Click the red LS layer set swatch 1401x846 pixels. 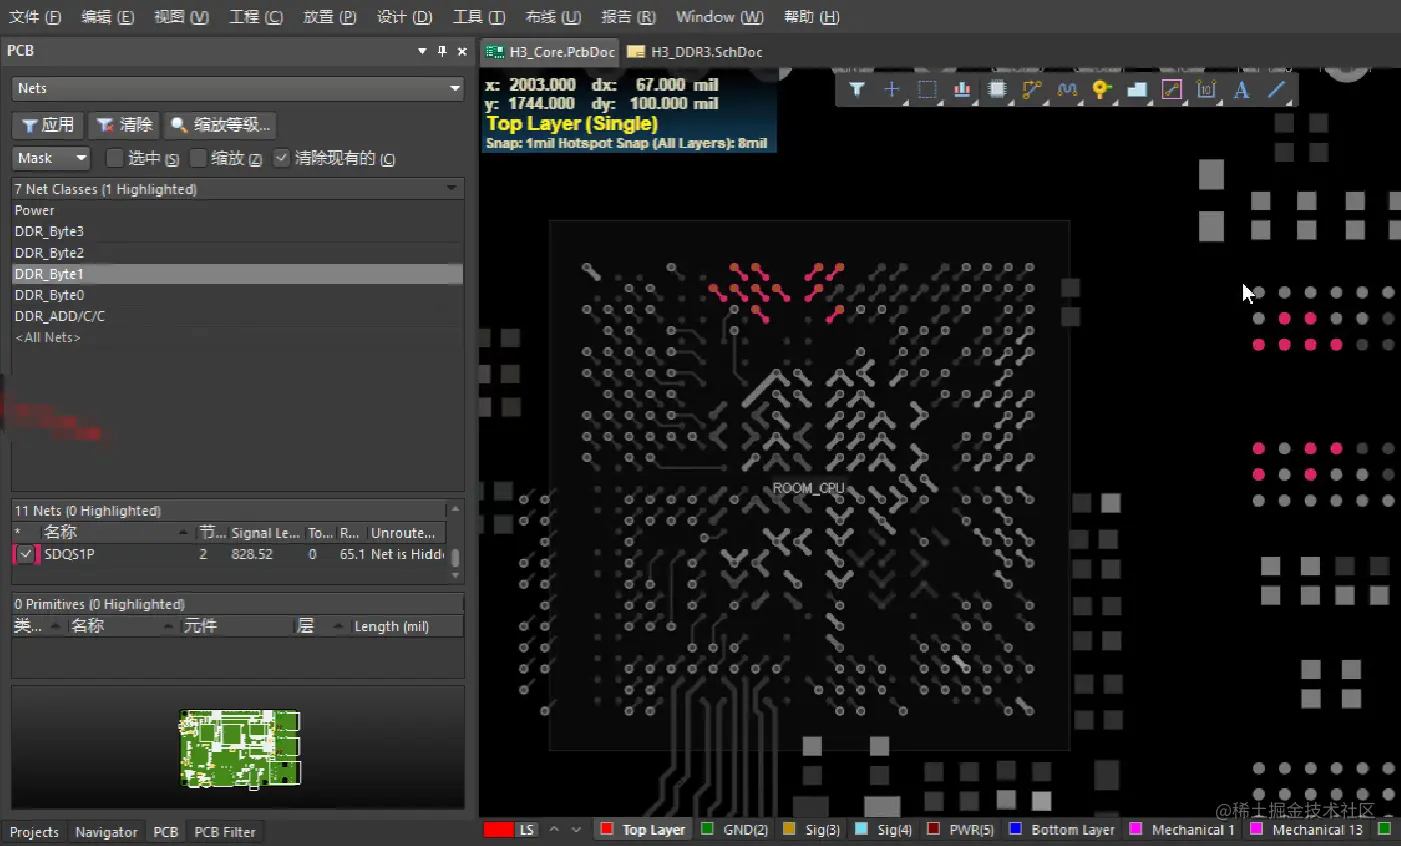point(498,830)
